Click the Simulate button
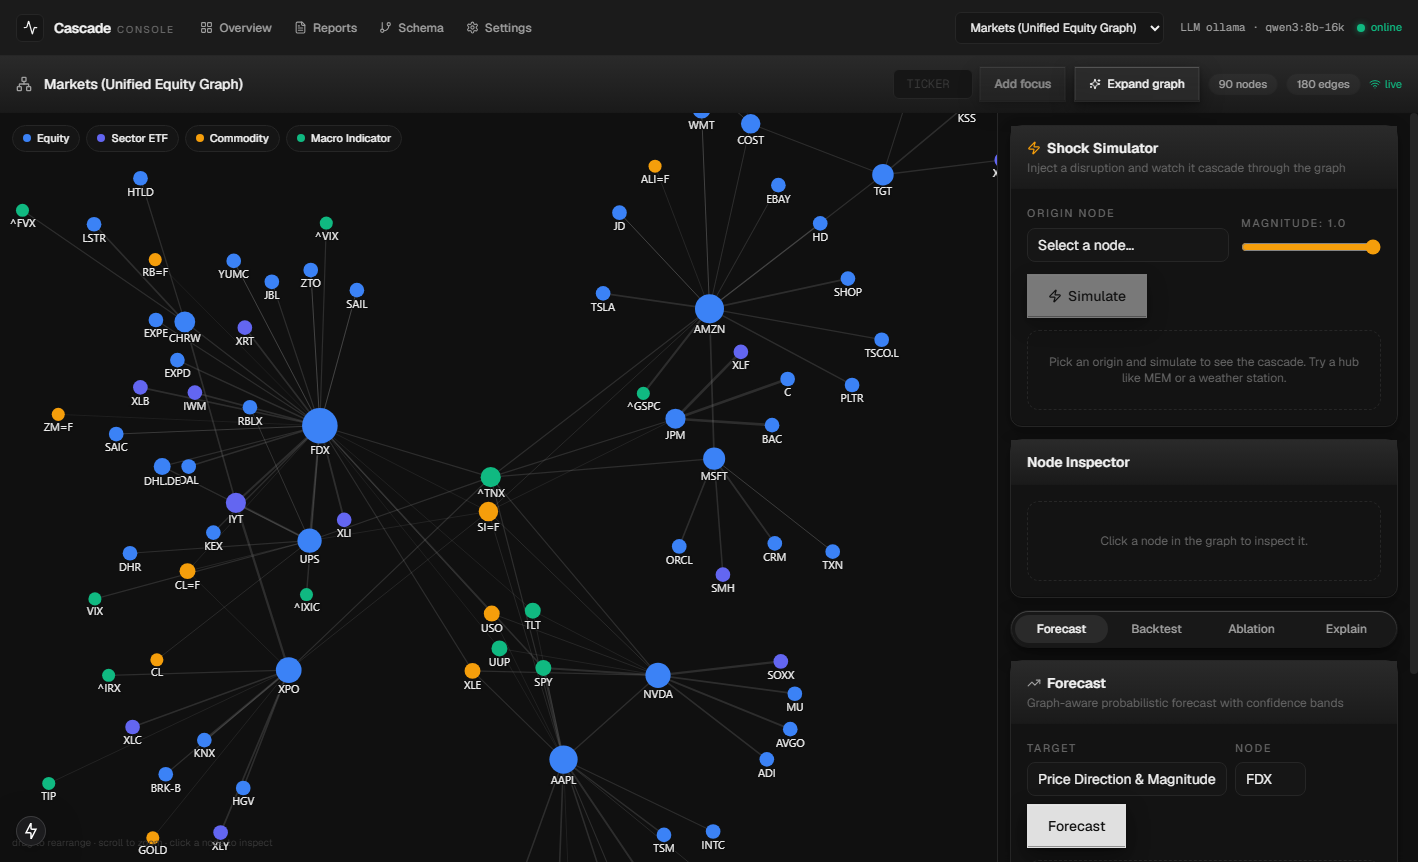 [x=1086, y=296]
